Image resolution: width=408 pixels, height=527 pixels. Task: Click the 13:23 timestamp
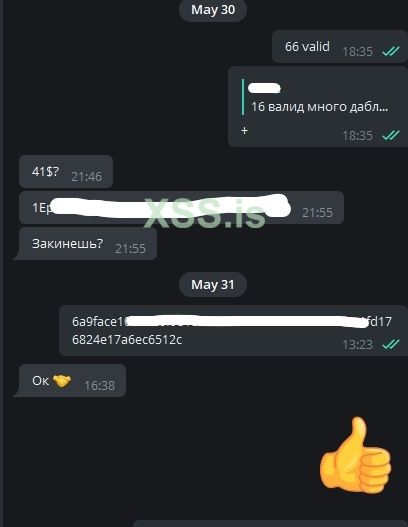click(x=357, y=344)
